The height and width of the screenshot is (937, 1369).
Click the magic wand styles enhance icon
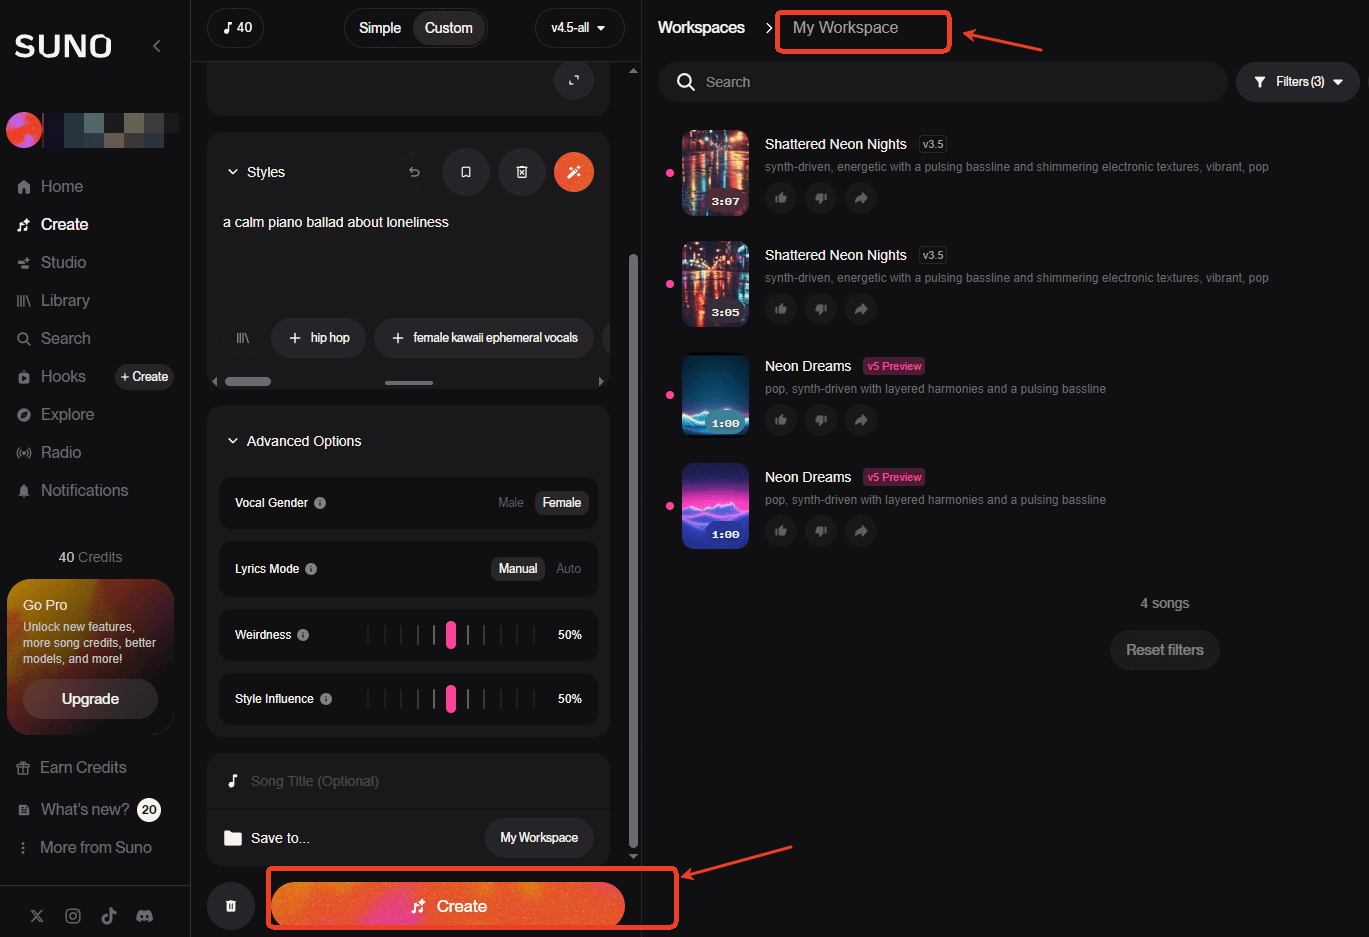click(574, 172)
